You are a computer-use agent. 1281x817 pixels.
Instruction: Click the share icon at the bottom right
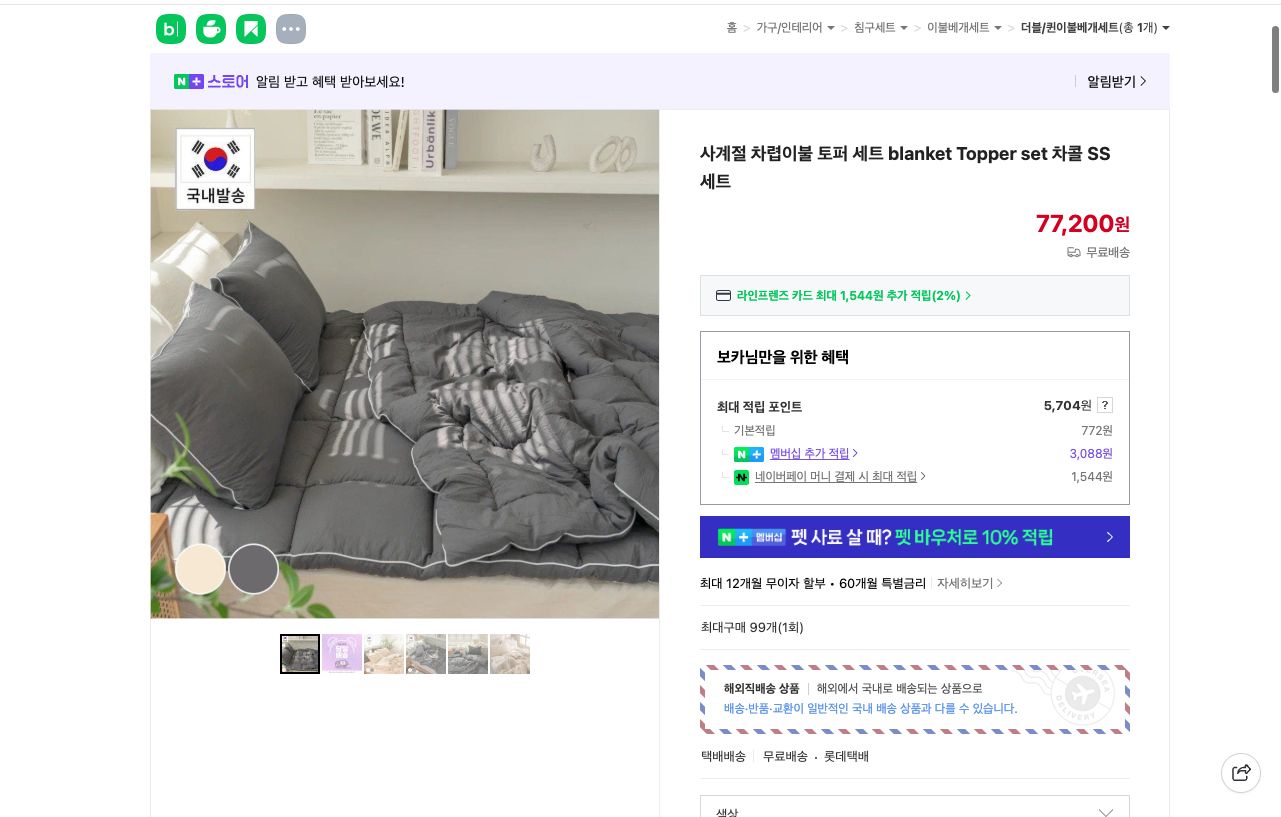[x=1241, y=772]
